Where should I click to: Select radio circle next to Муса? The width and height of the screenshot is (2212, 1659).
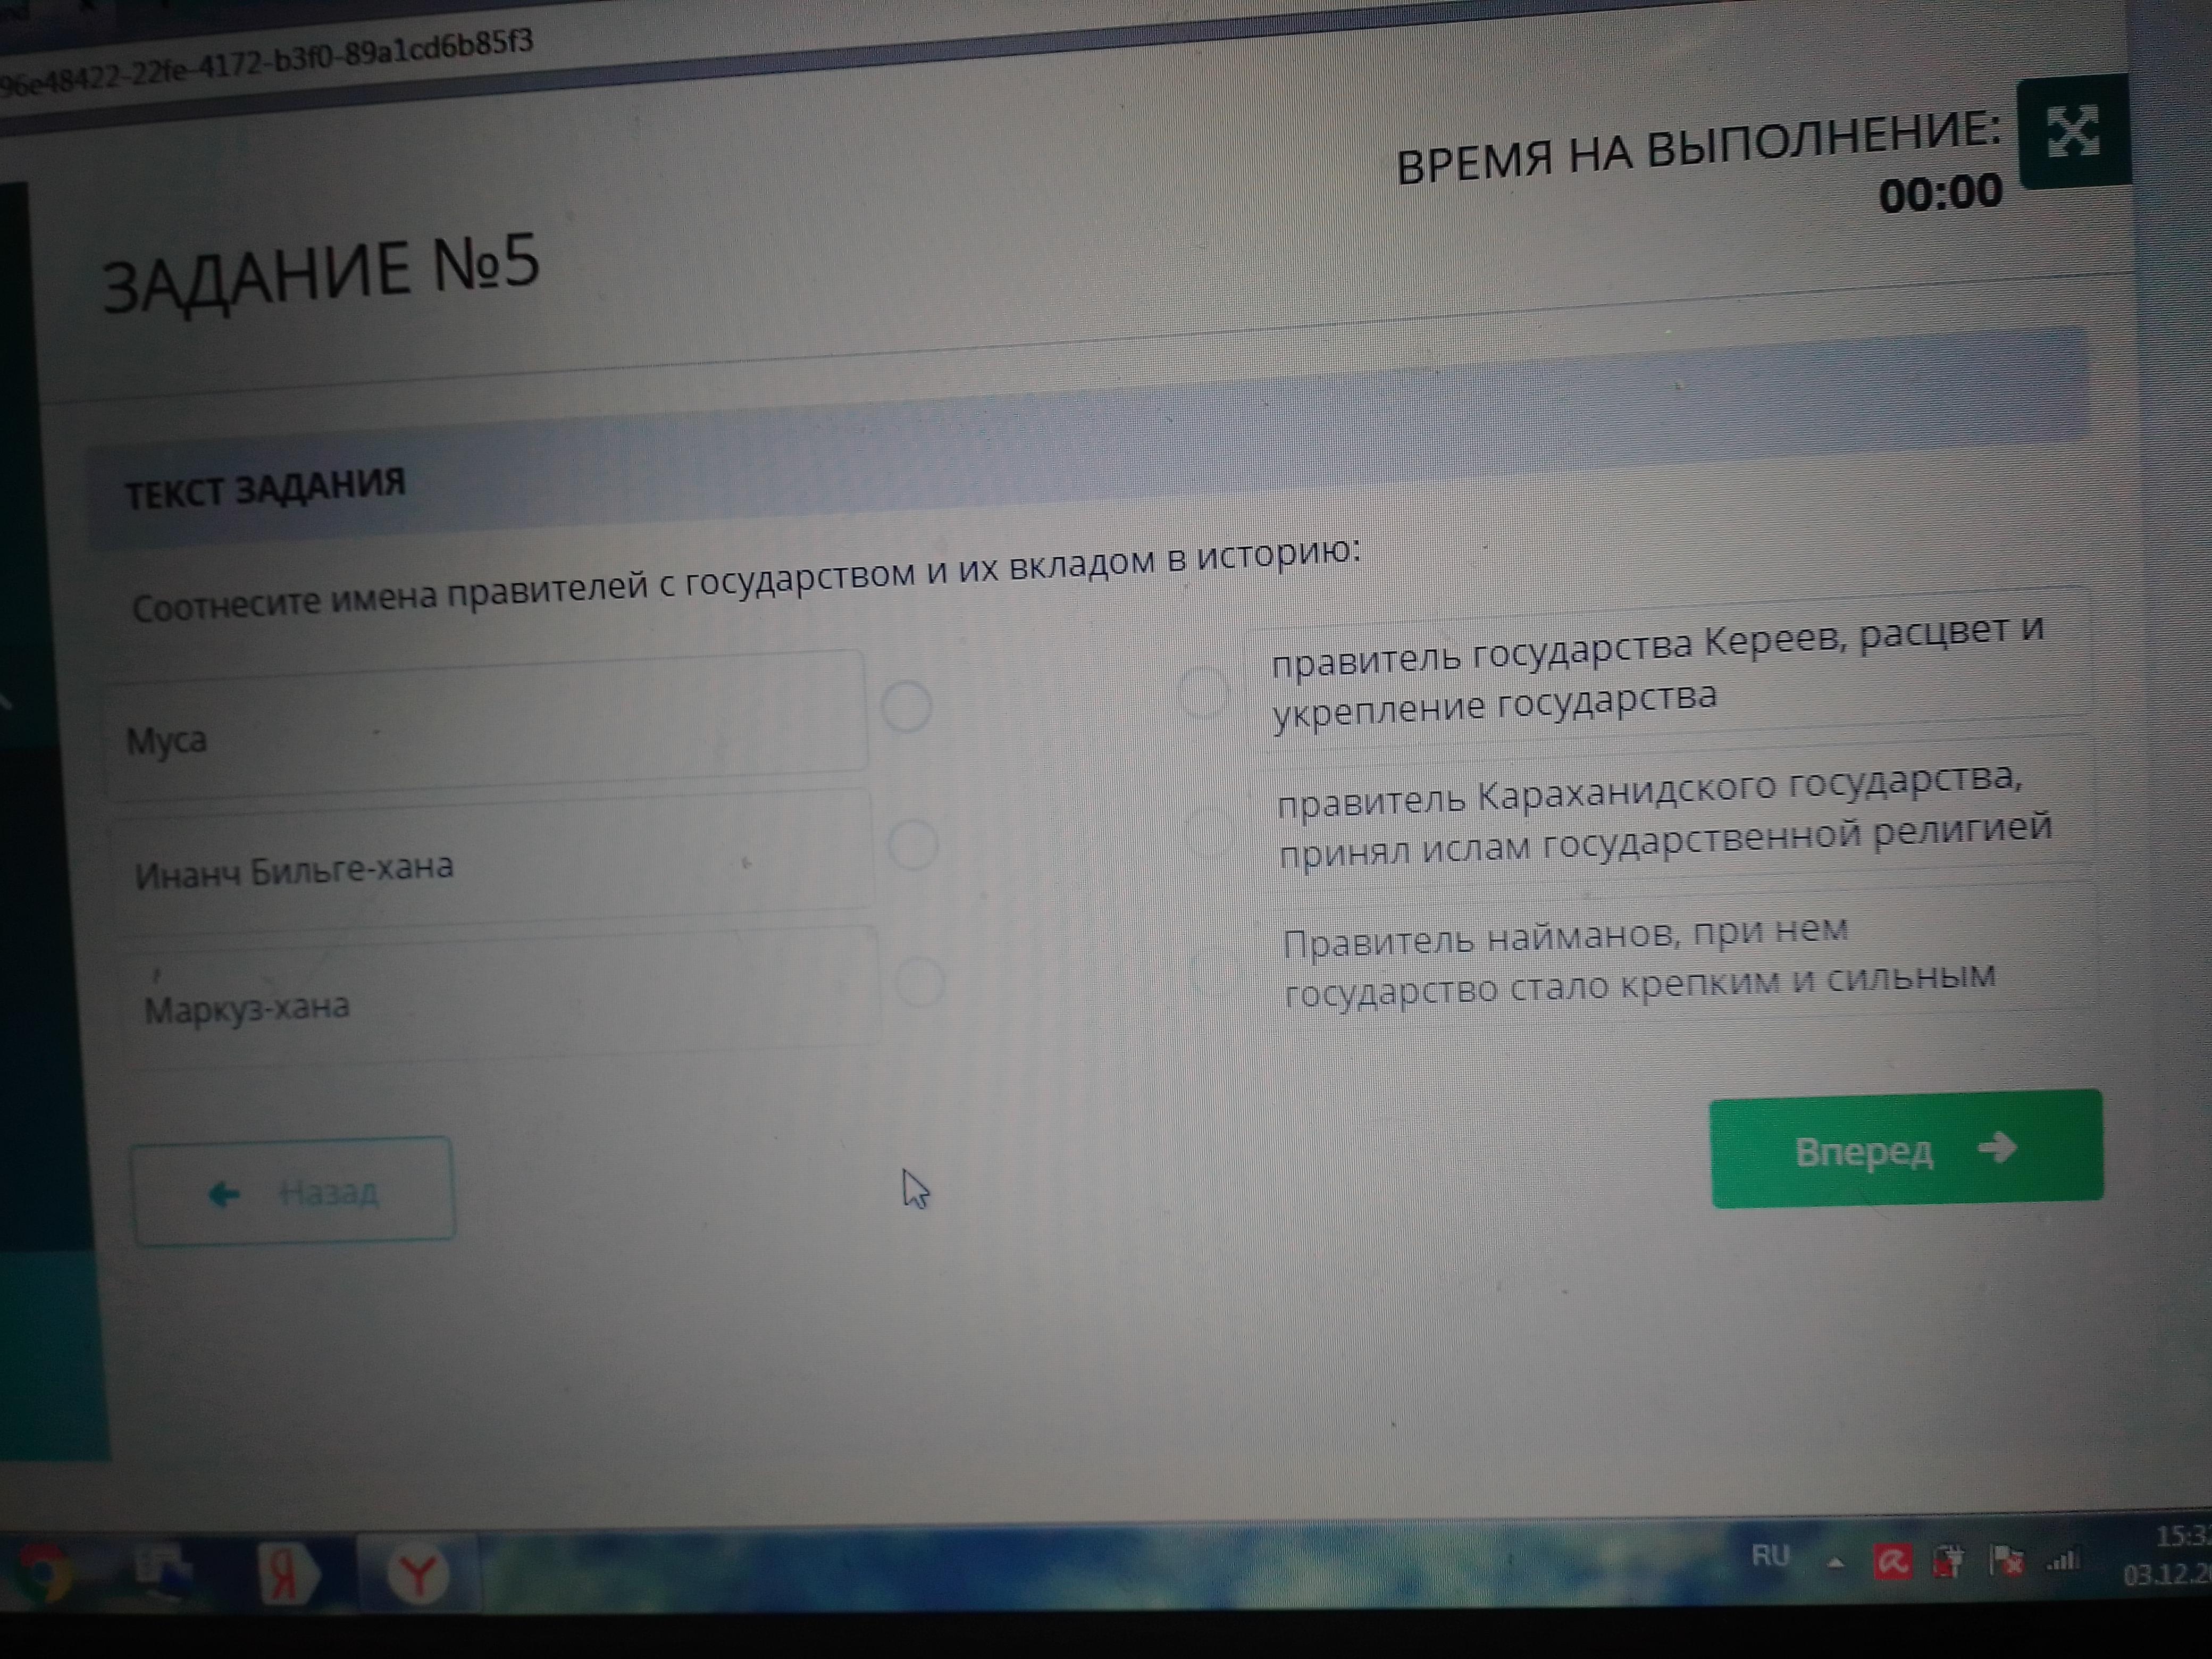point(907,707)
